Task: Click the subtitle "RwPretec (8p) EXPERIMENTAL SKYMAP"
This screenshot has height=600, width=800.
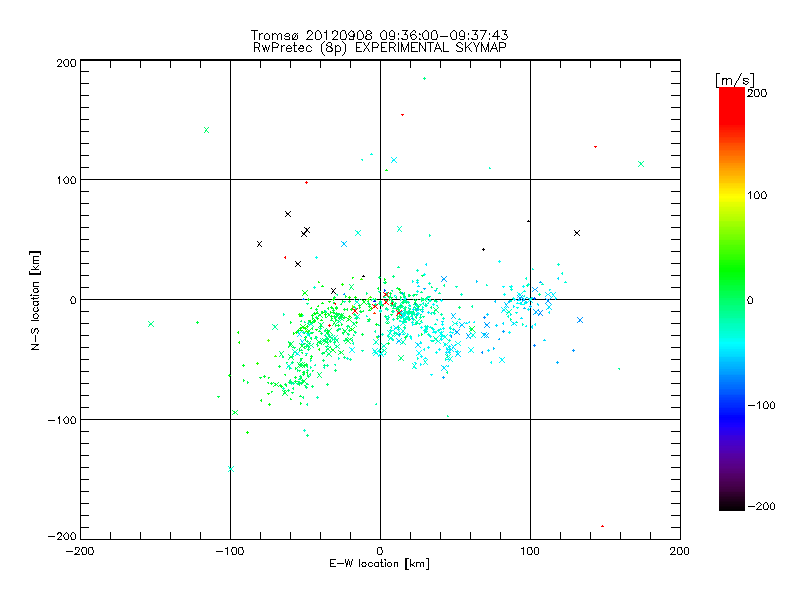Action: (379, 47)
